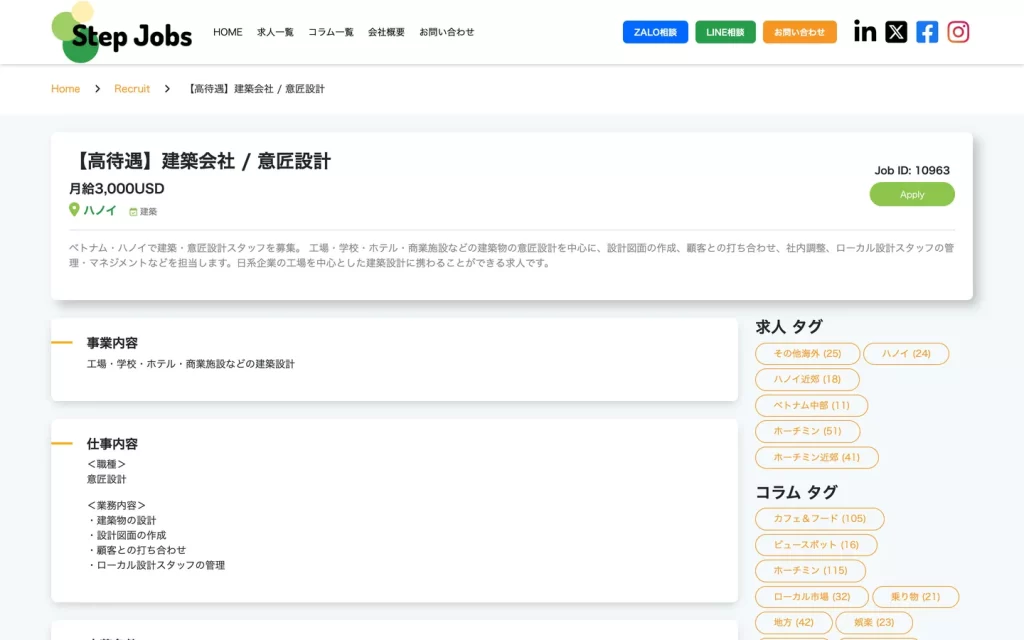The image size is (1024, 640).
Task: Select the ビュースポット (16) column tag
Action: (816, 545)
